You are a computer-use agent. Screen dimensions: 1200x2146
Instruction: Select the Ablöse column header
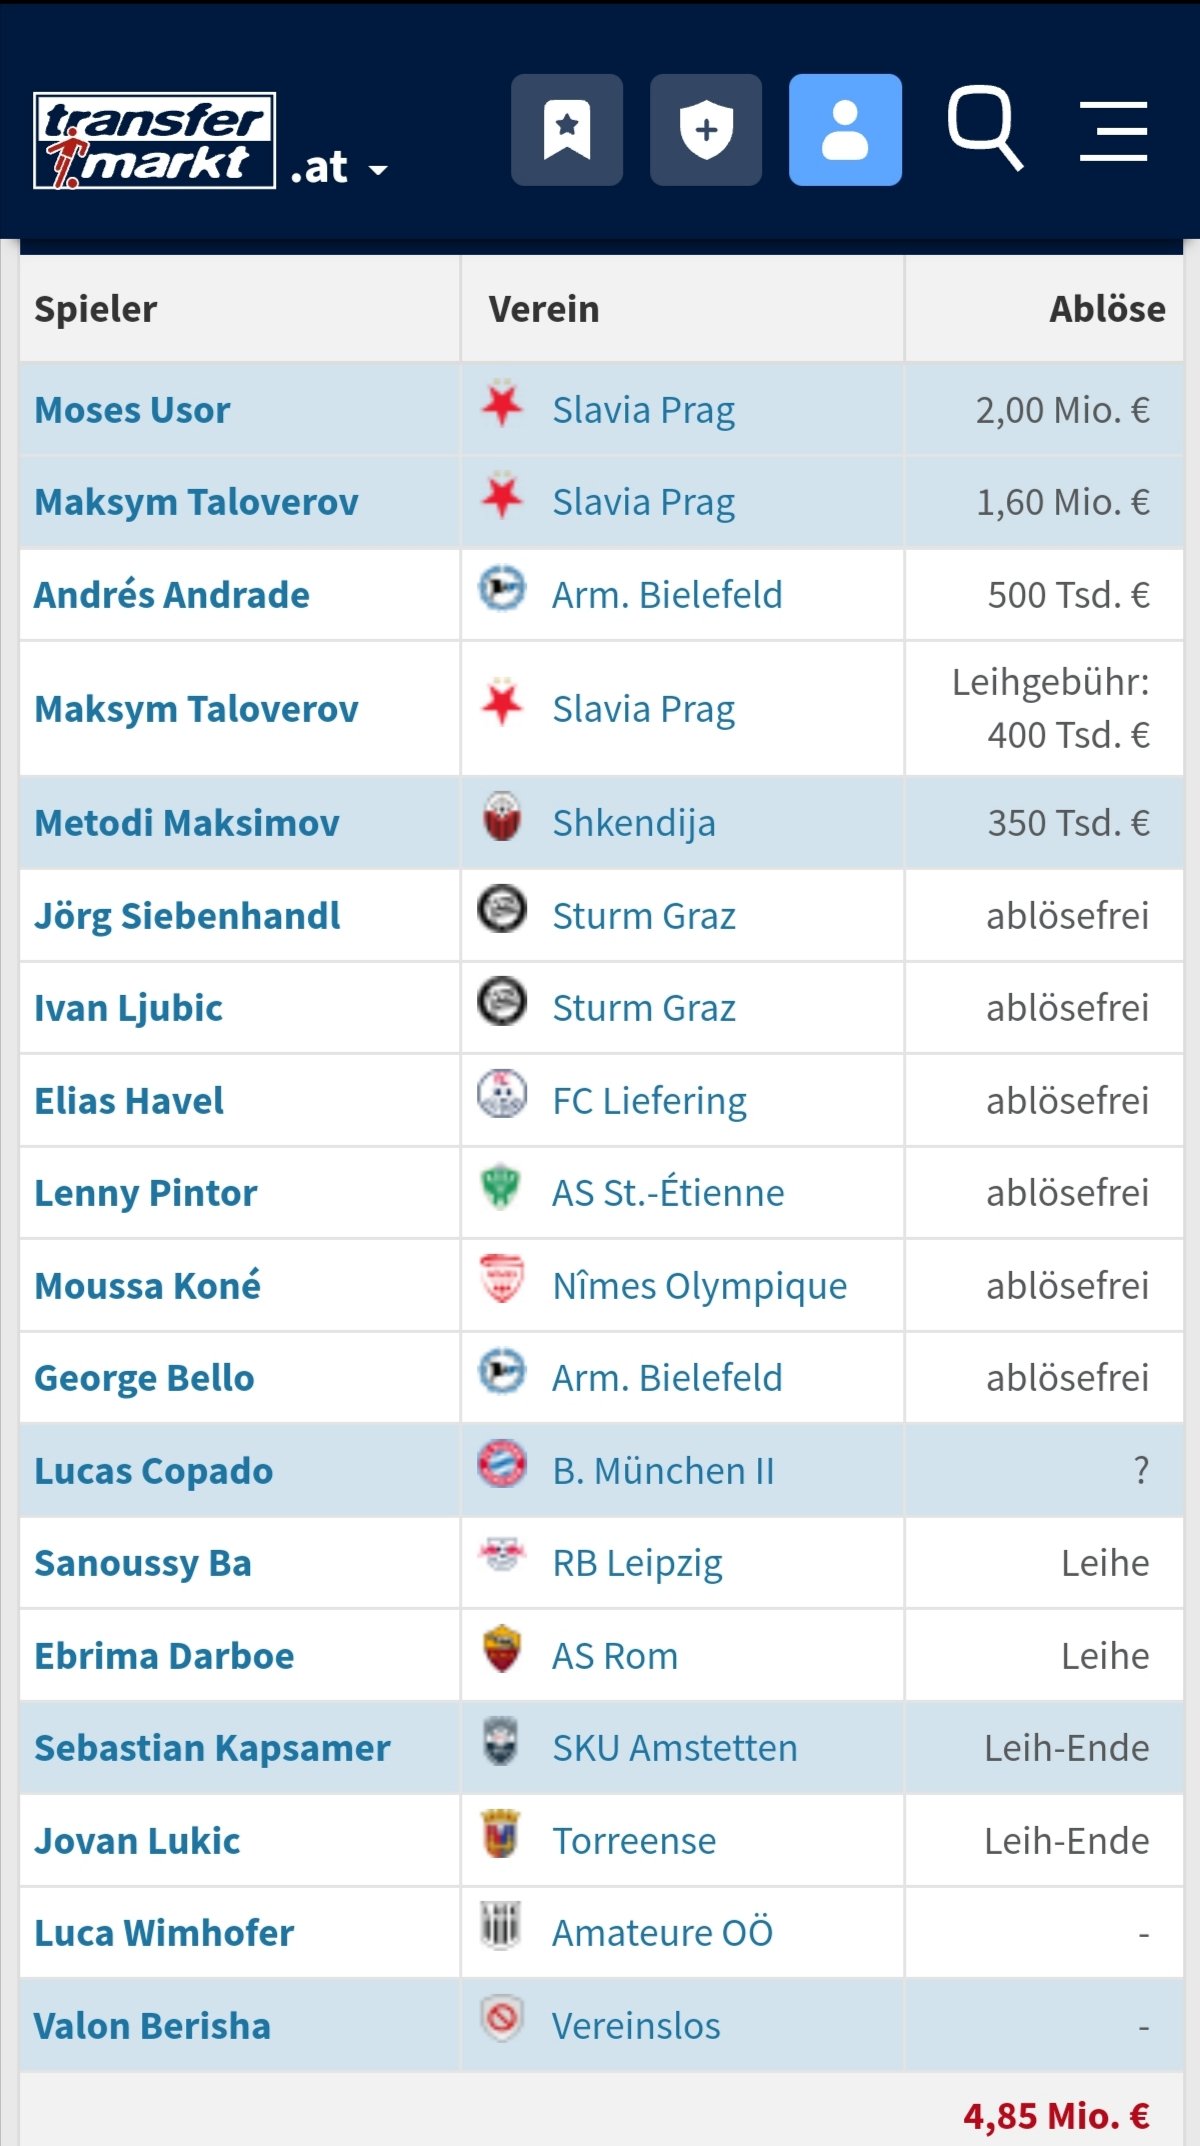tap(1107, 309)
